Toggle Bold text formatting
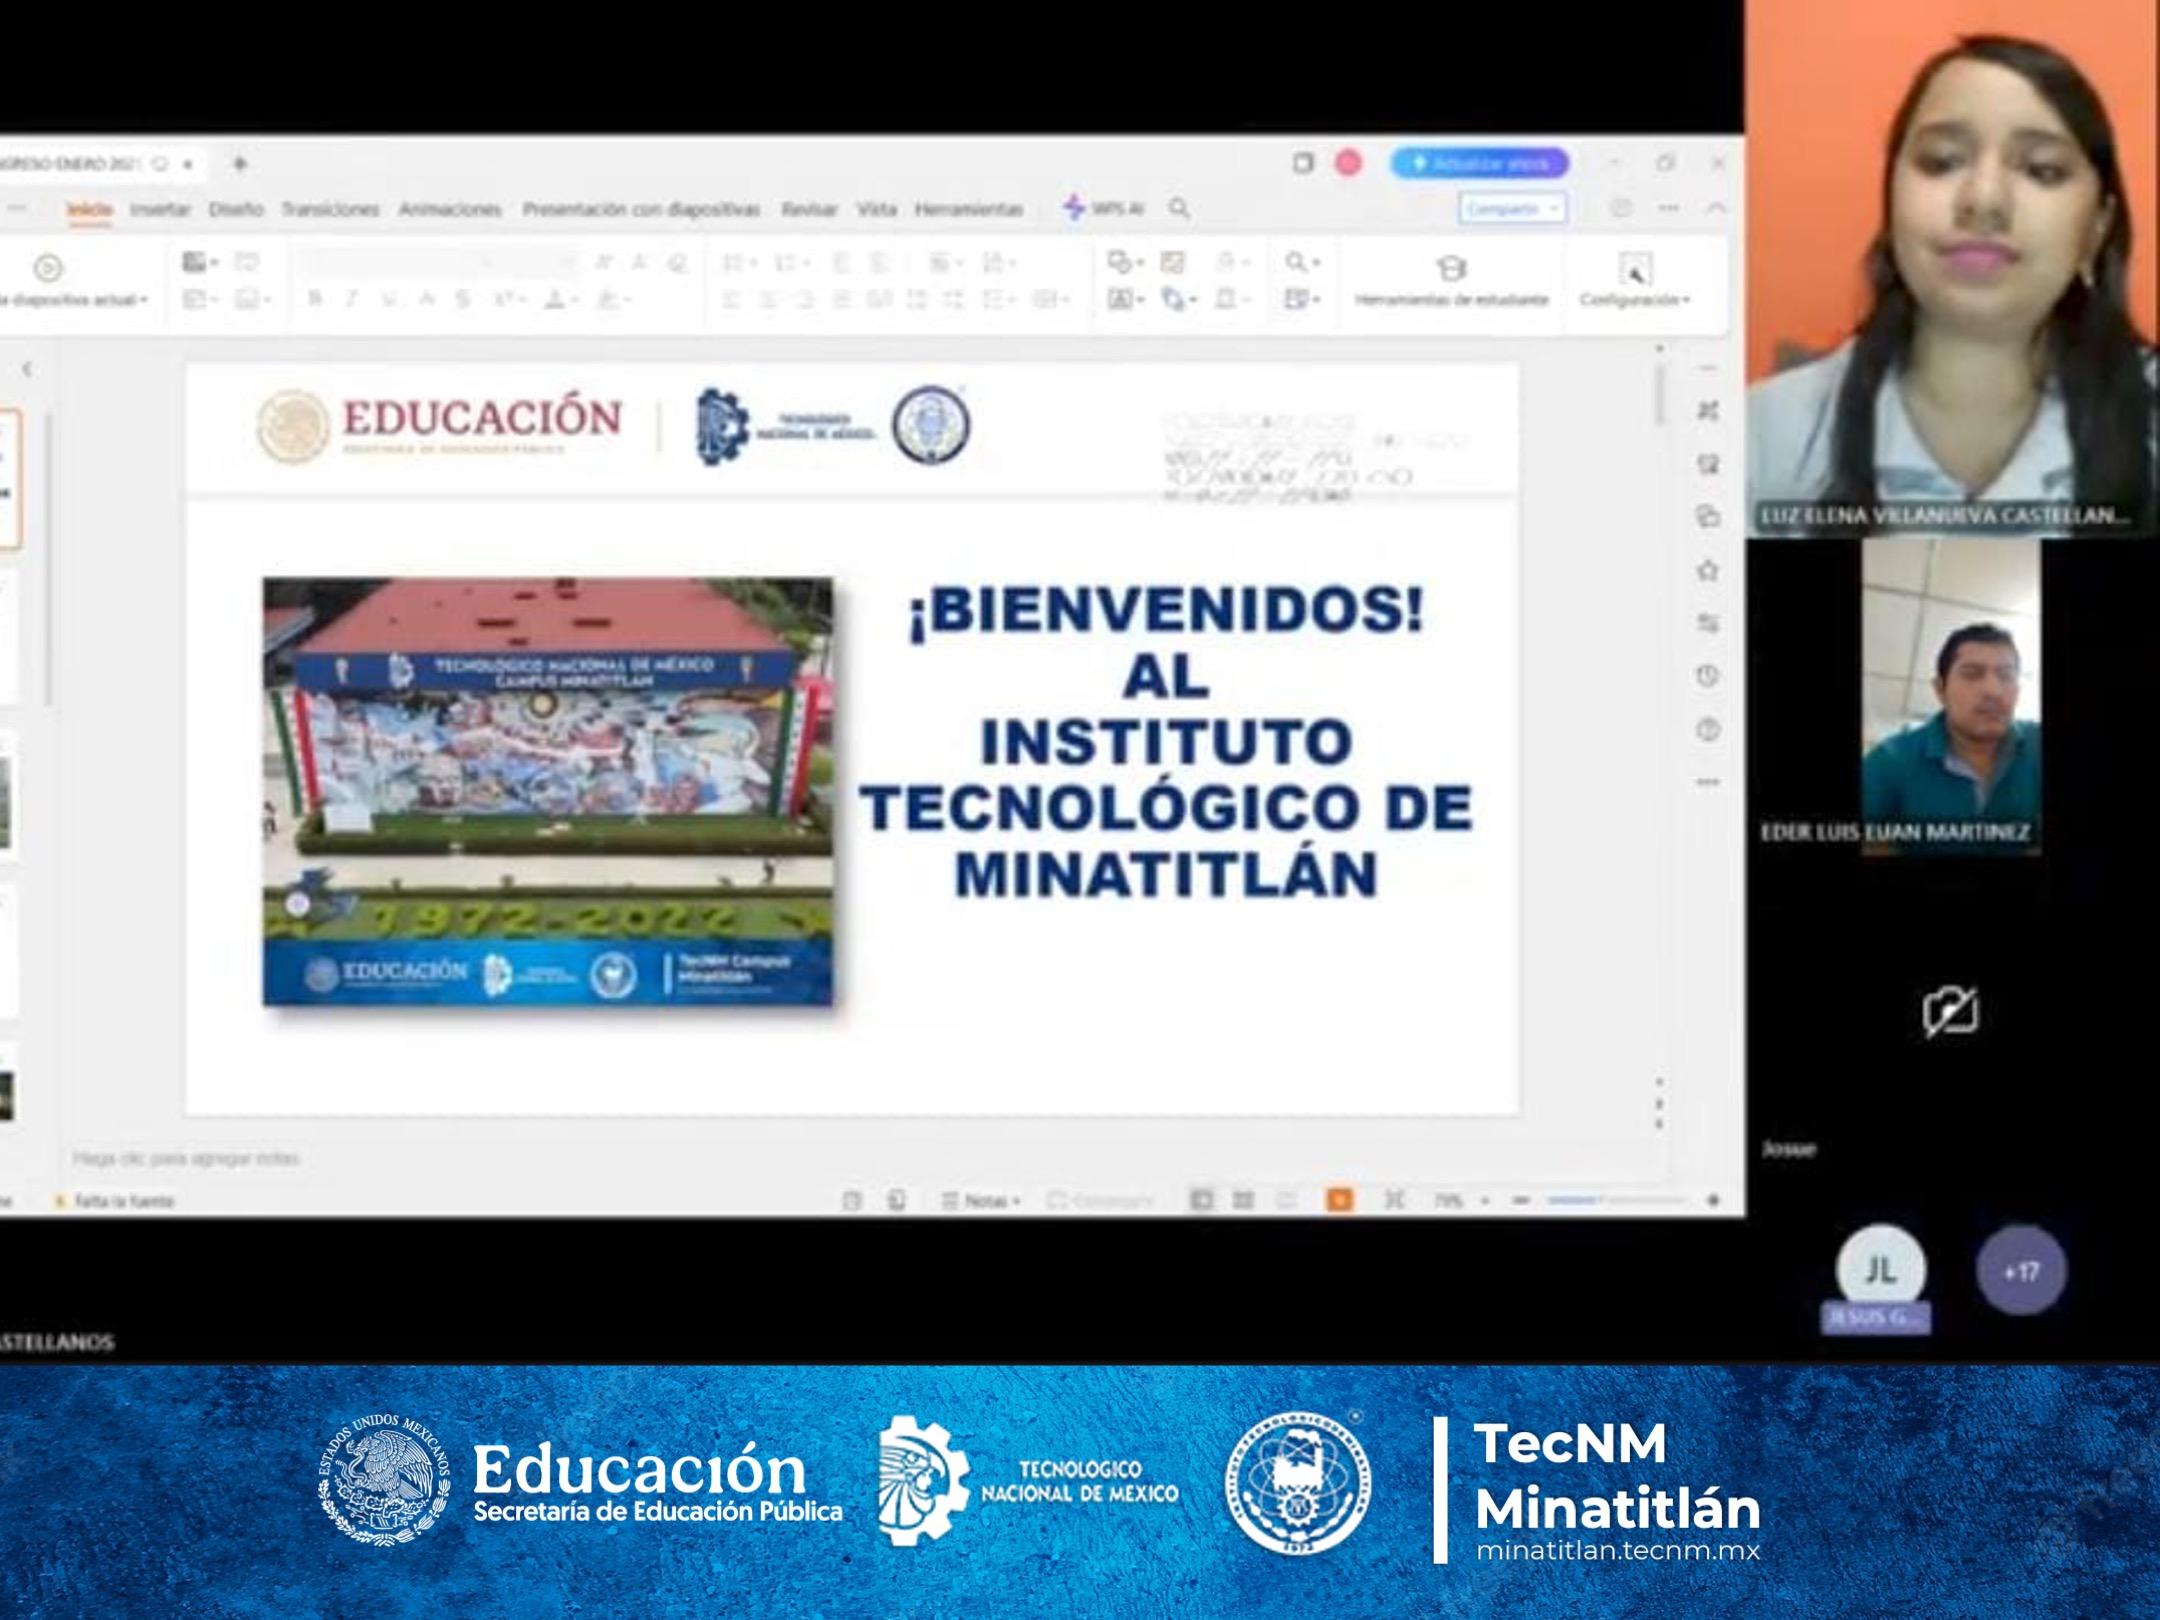2160x1620 pixels. point(315,298)
